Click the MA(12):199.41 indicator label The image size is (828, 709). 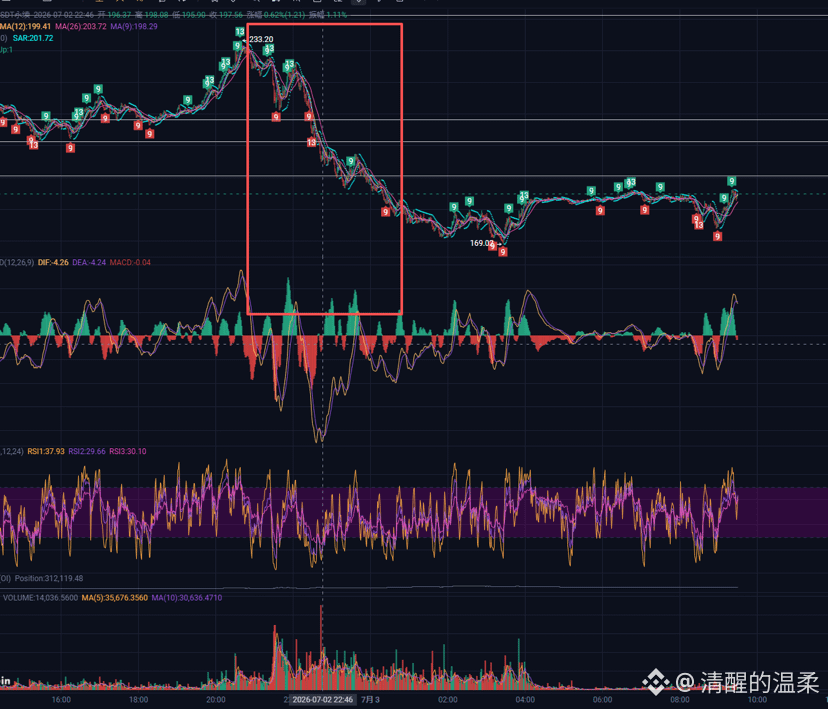[25, 26]
